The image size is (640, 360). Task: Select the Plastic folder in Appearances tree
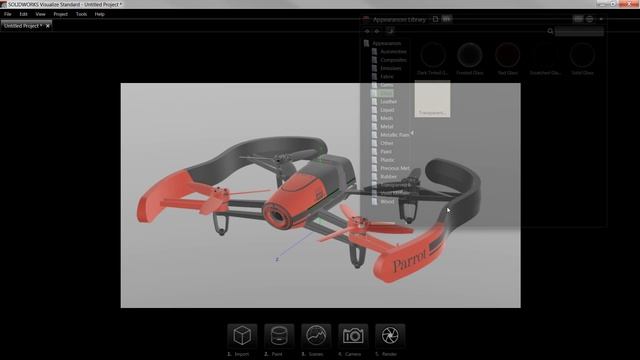[x=383, y=160]
